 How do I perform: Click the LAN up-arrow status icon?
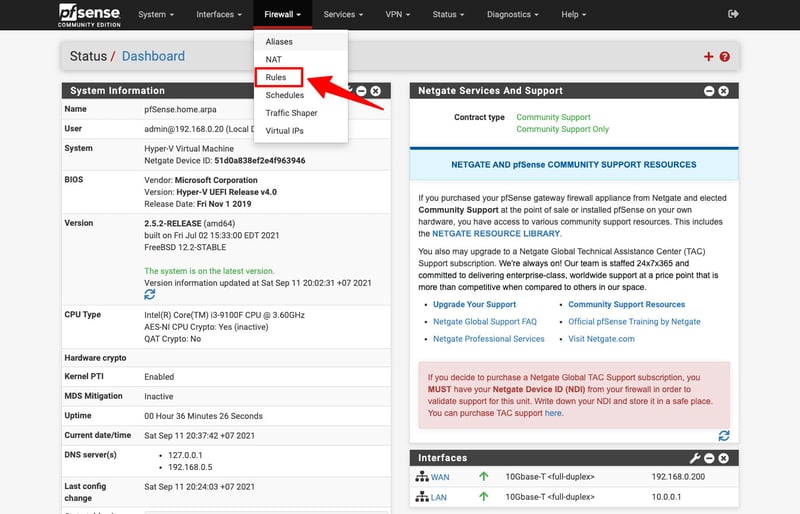click(x=484, y=497)
